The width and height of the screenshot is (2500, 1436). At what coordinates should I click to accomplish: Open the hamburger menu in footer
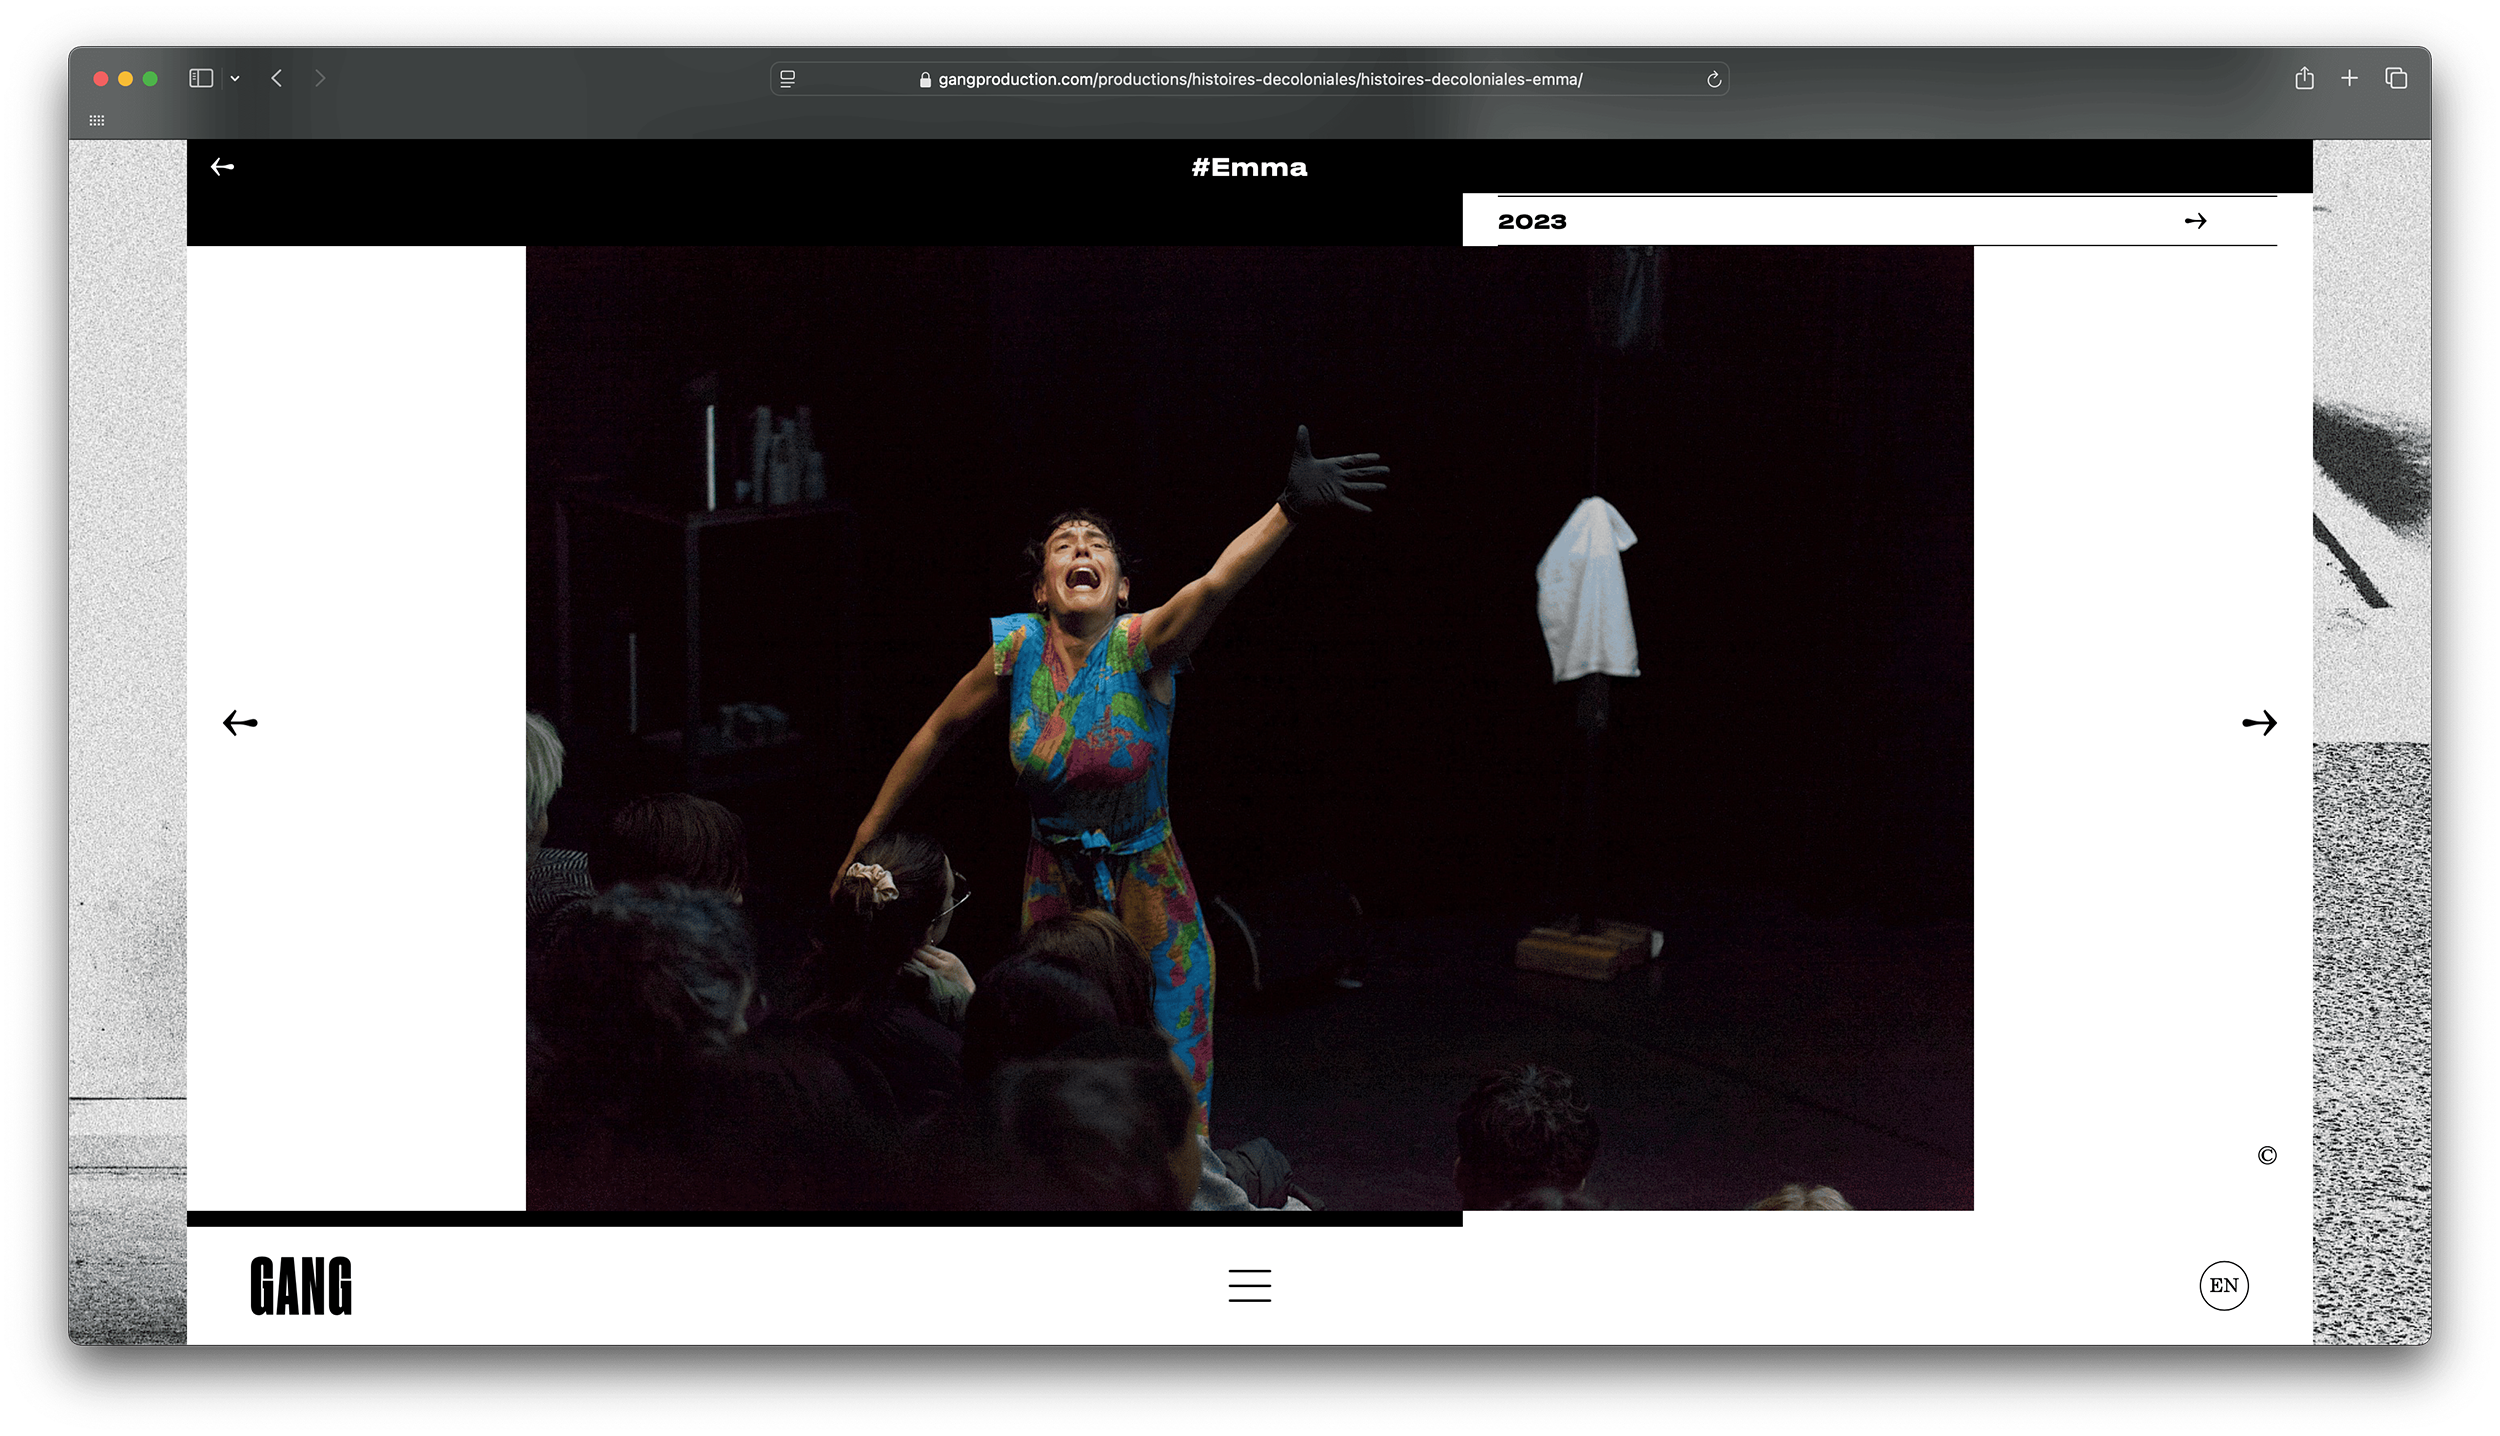click(x=1249, y=1285)
